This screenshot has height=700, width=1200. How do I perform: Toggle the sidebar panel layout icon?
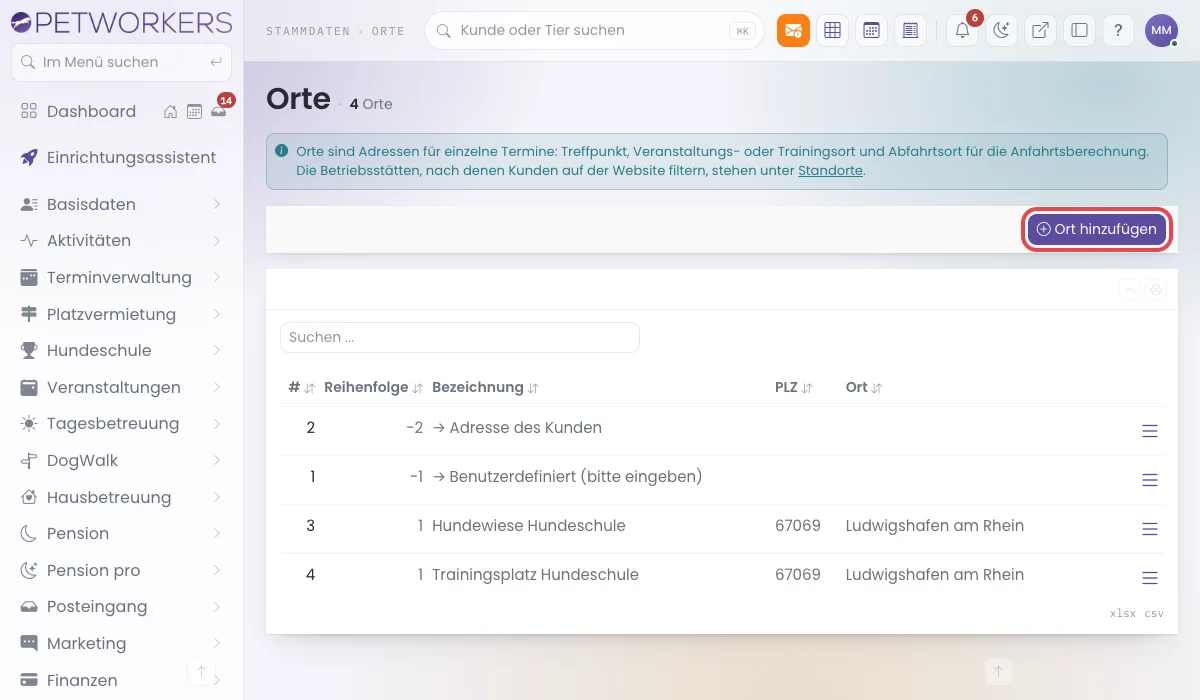point(1079,31)
